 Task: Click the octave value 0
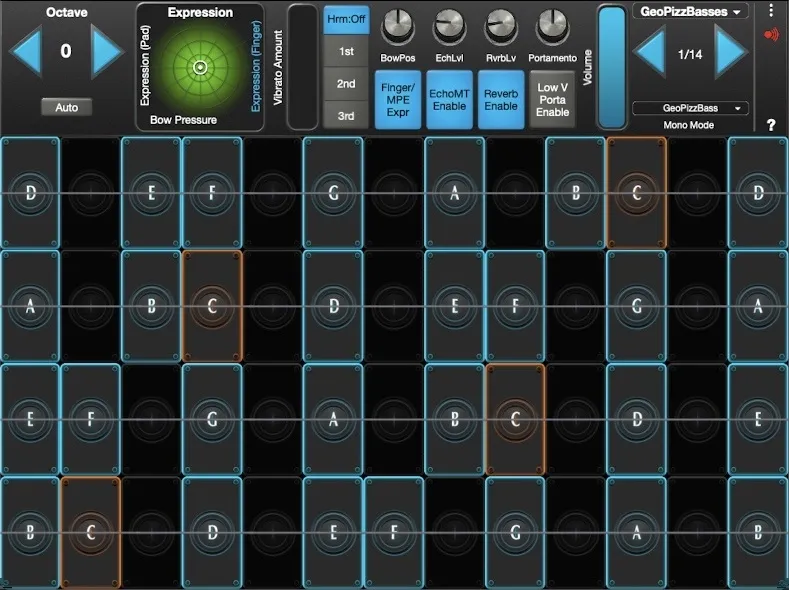(x=66, y=51)
